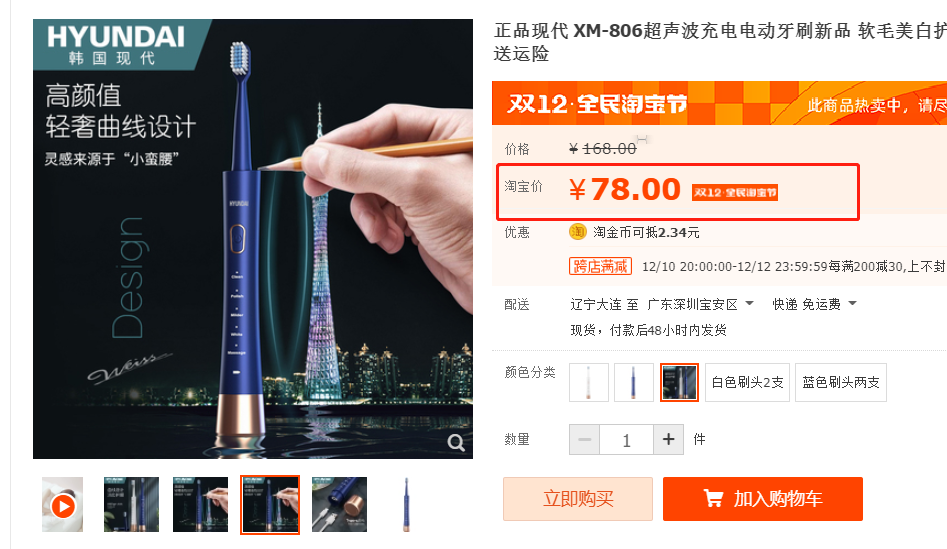Image resolution: width=947 pixels, height=549 pixels.
Task: Click the quantity input field
Action: click(626, 439)
